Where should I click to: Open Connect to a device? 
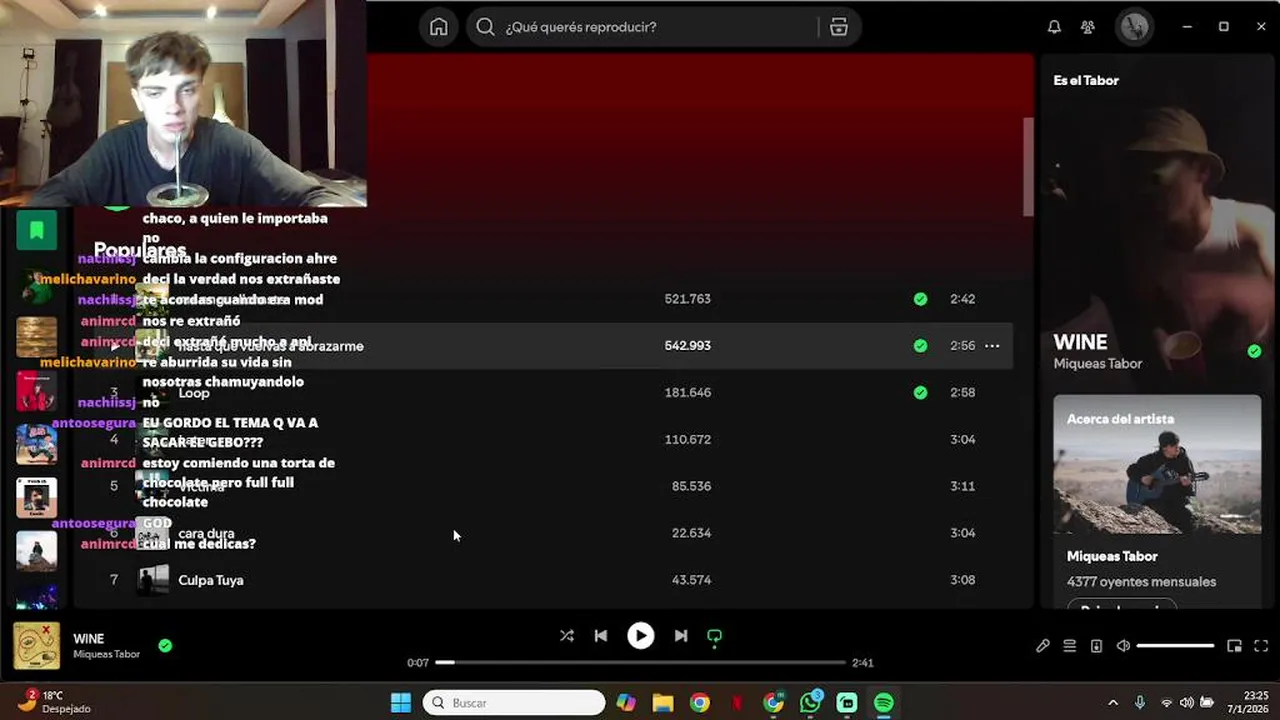click(1096, 646)
